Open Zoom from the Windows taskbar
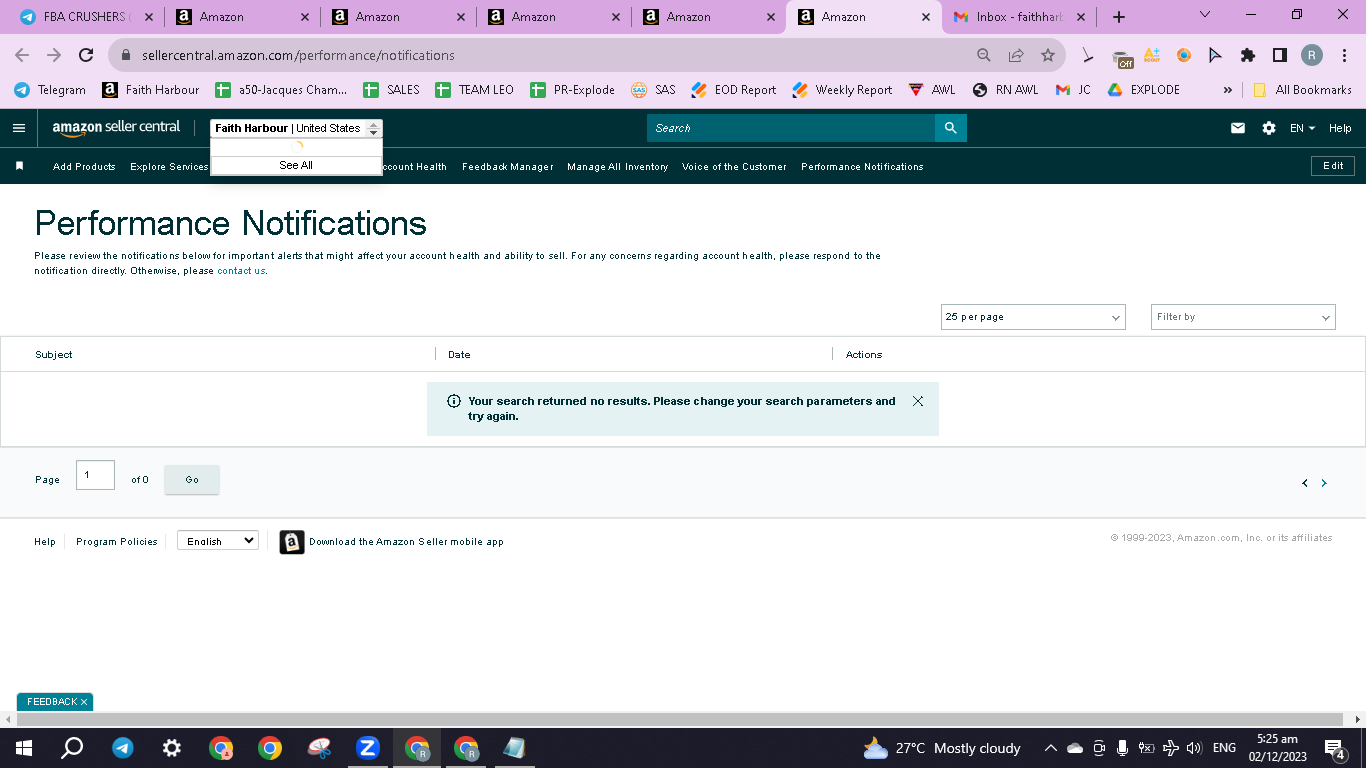Viewport: 1366px width, 768px height. point(368,748)
